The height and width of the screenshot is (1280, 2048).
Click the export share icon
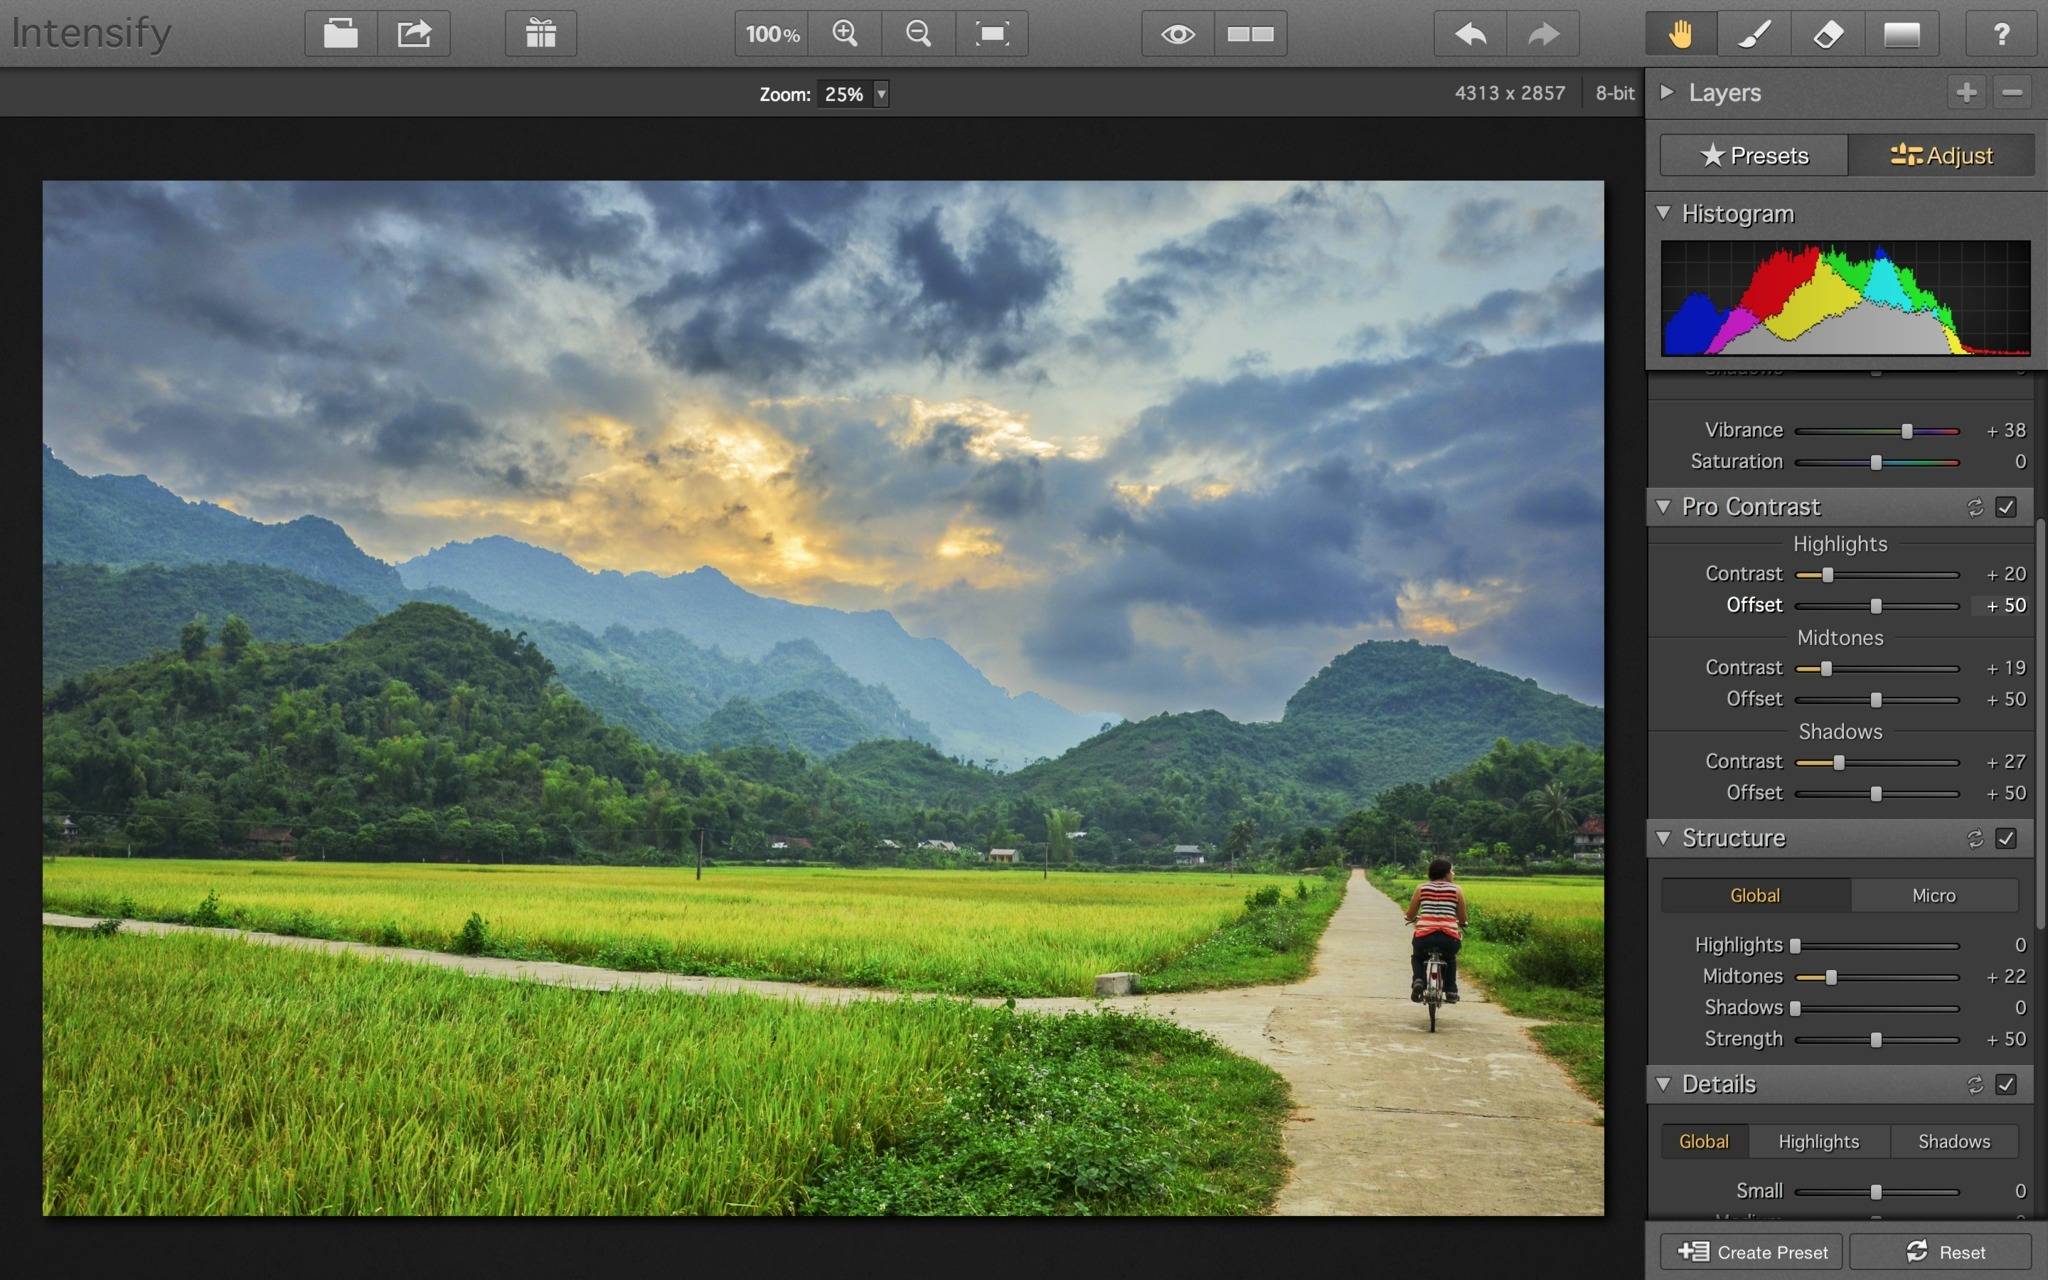pyautogui.click(x=414, y=34)
